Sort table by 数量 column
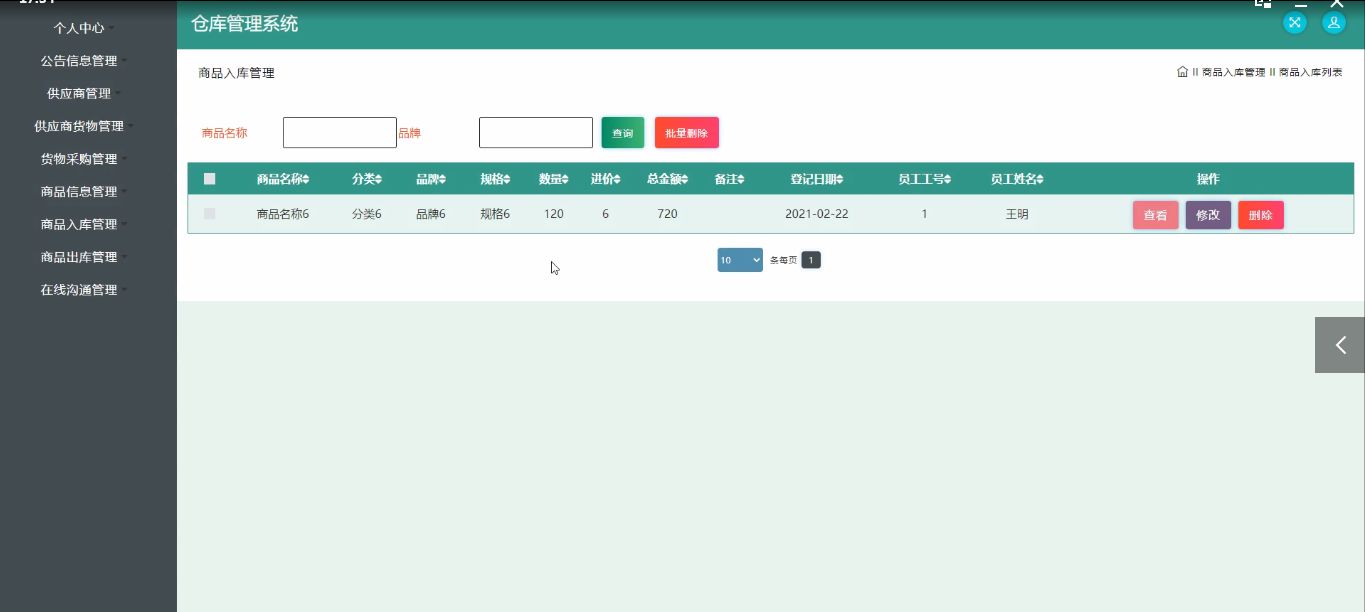1365x612 pixels. click(554, 179)
